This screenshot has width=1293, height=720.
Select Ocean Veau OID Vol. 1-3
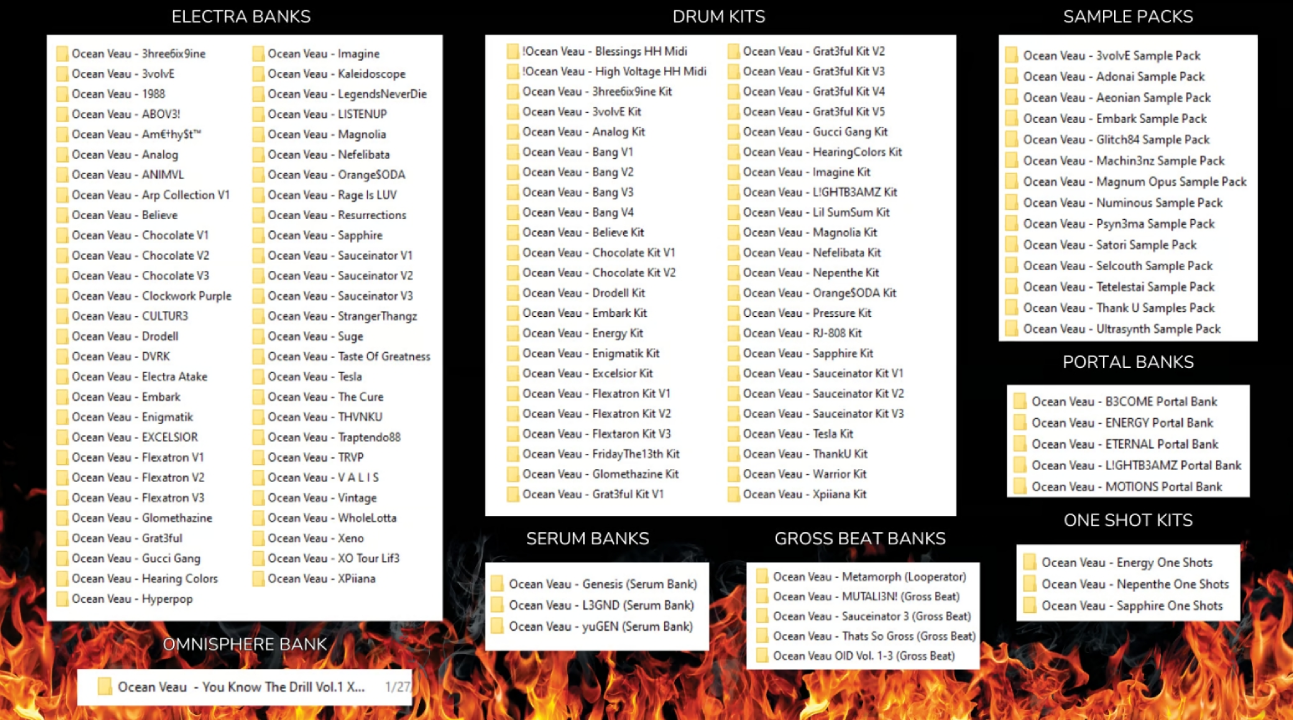coord(864,656)
